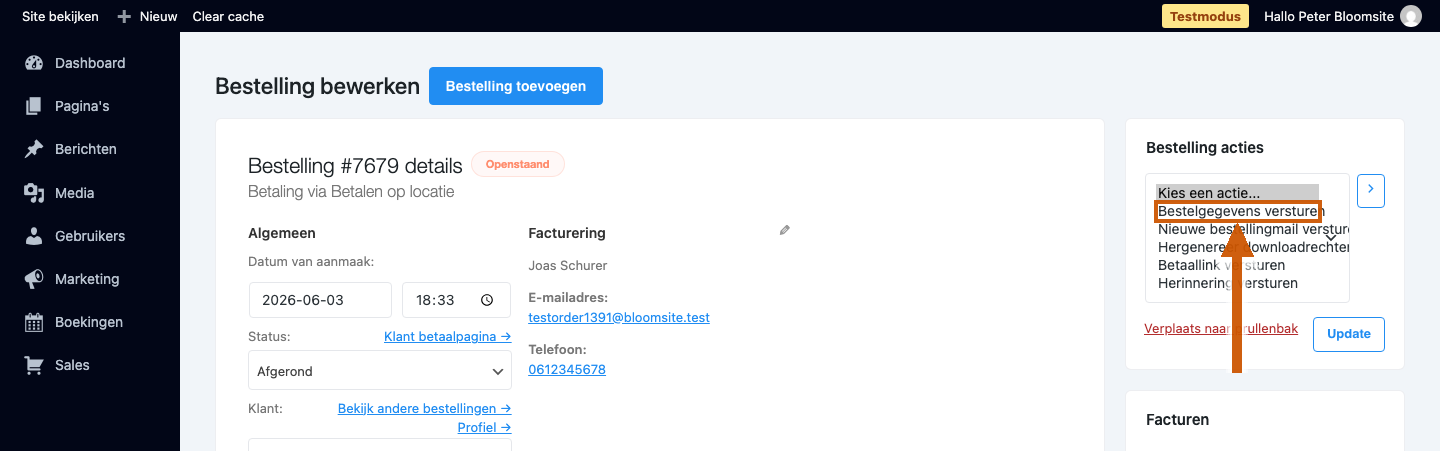Click the Openstaand status badge
This screenshot has width=1440, height=451.
click(518, 164)
